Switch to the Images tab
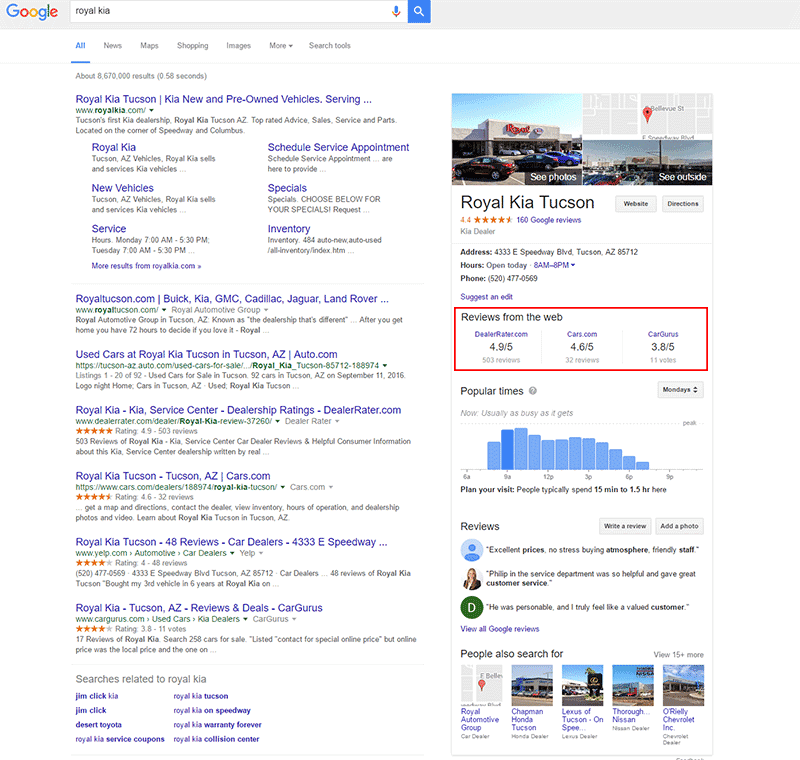800x760 pixels. [x=239, y=45]
